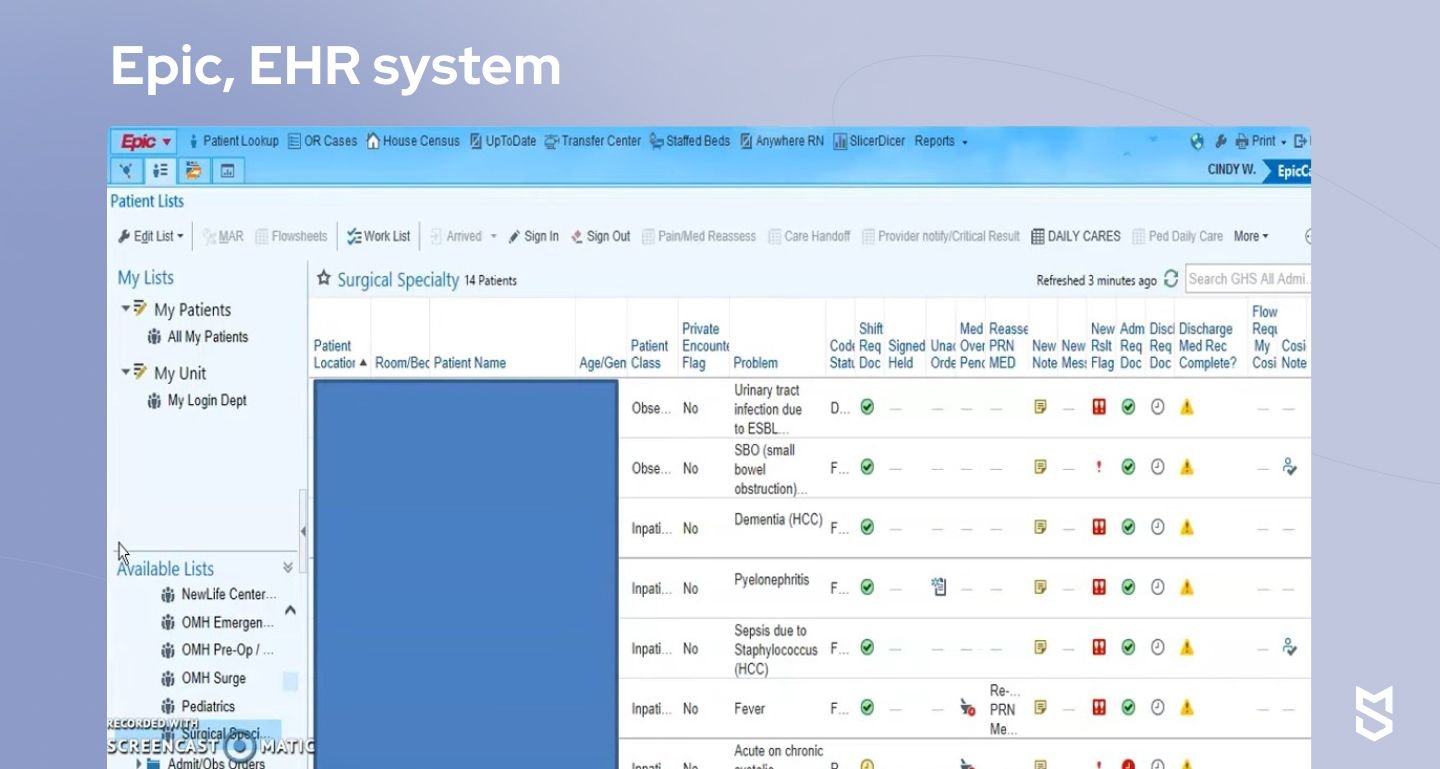Open Transfer Center in the toolbar
The height and width of the screenshot is (769, 1440).
click(592, 141)
